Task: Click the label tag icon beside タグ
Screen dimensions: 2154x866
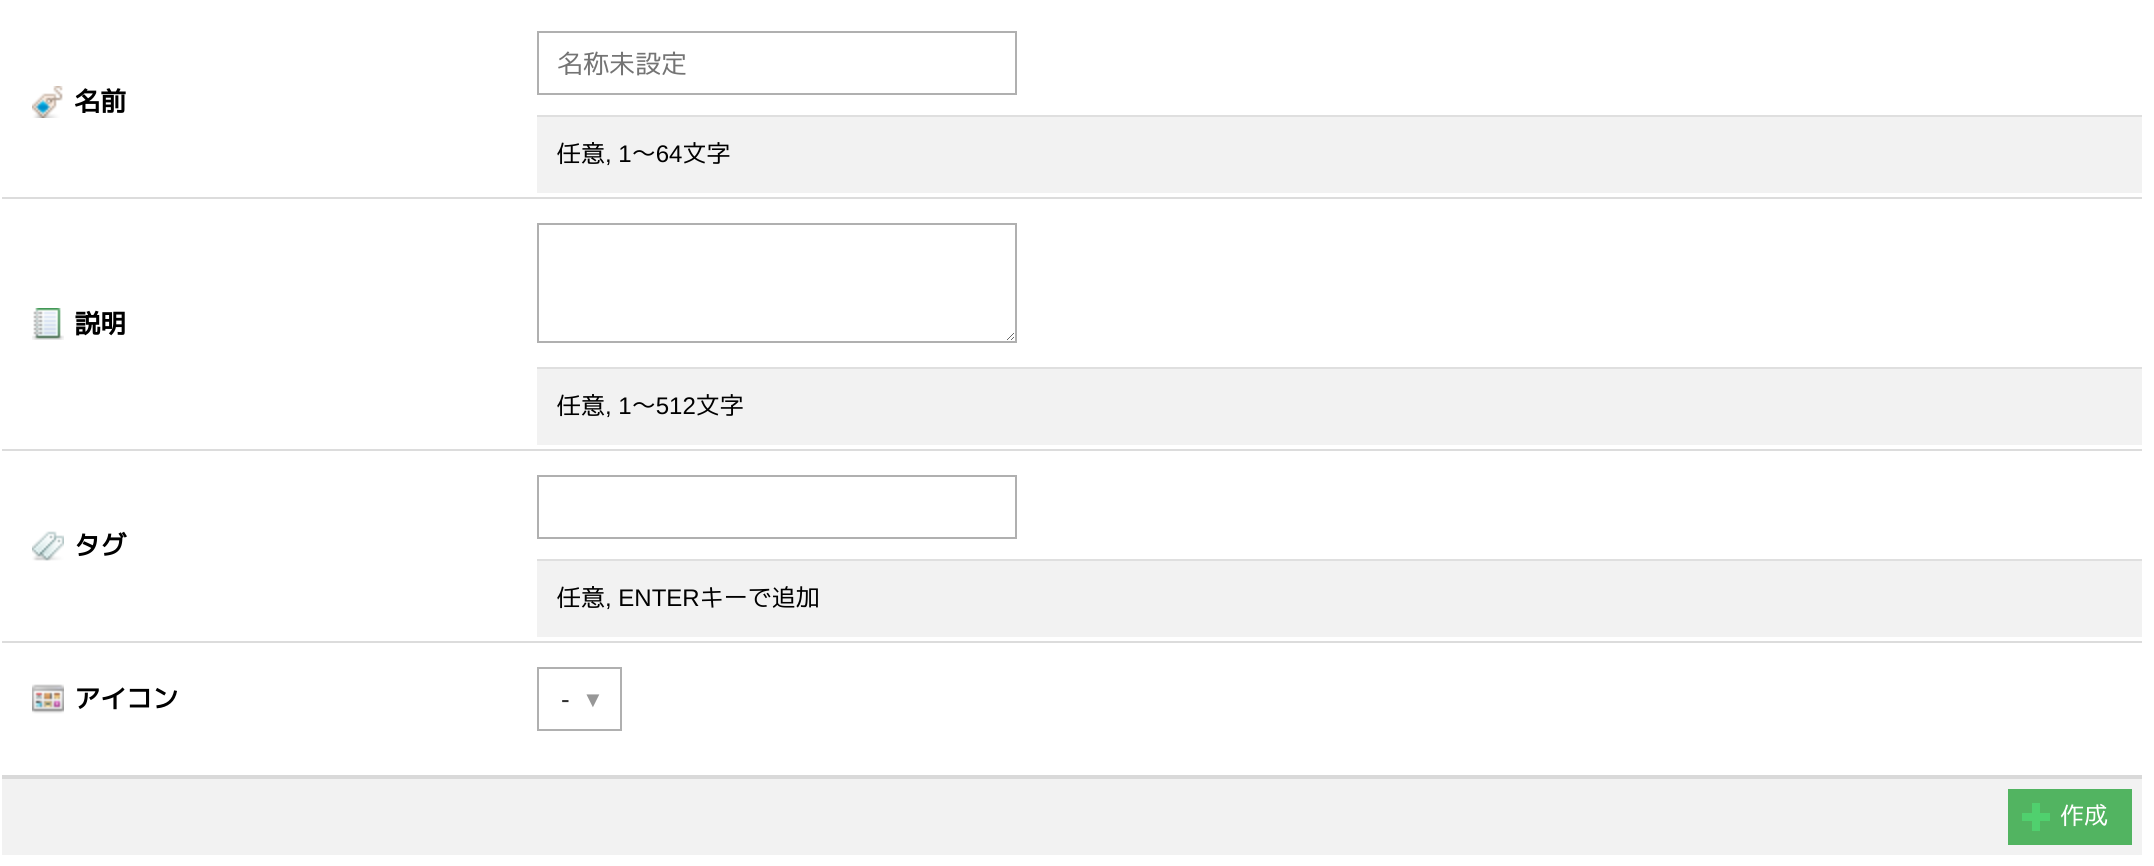Action: coord(47,545)
